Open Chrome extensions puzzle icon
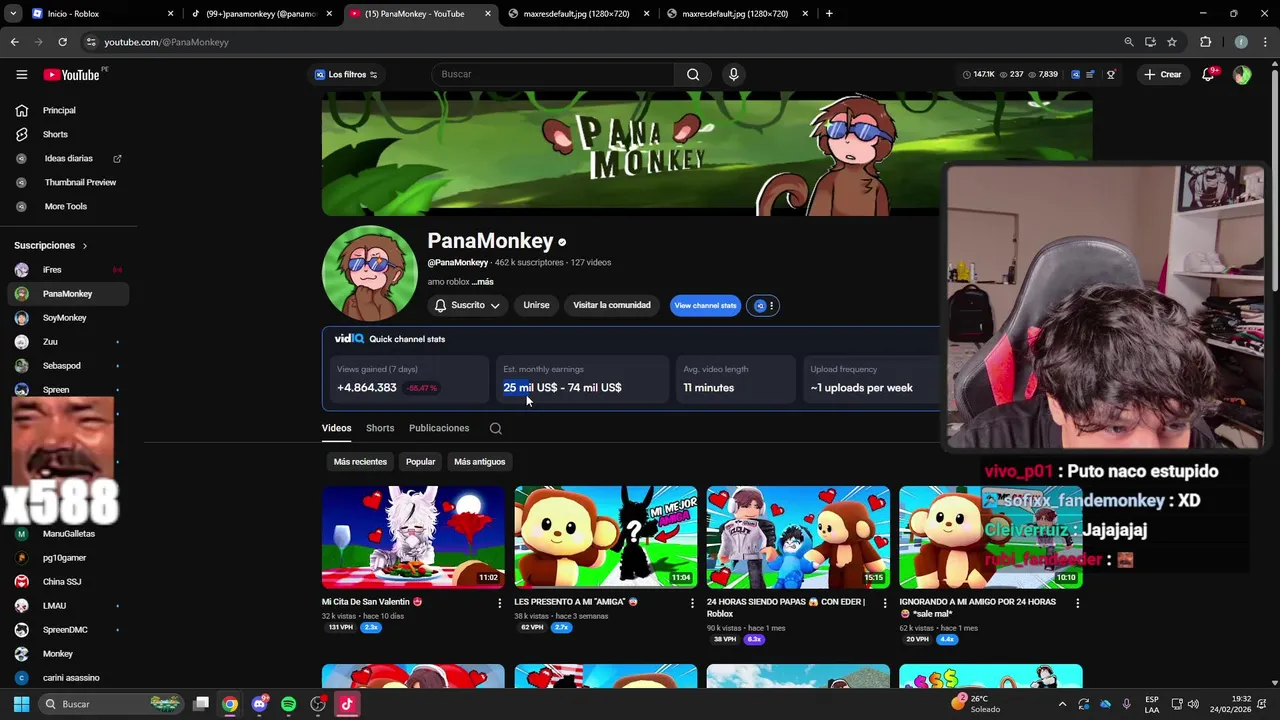Viewport: 1280px width, 720px height. pos(1205,42)
